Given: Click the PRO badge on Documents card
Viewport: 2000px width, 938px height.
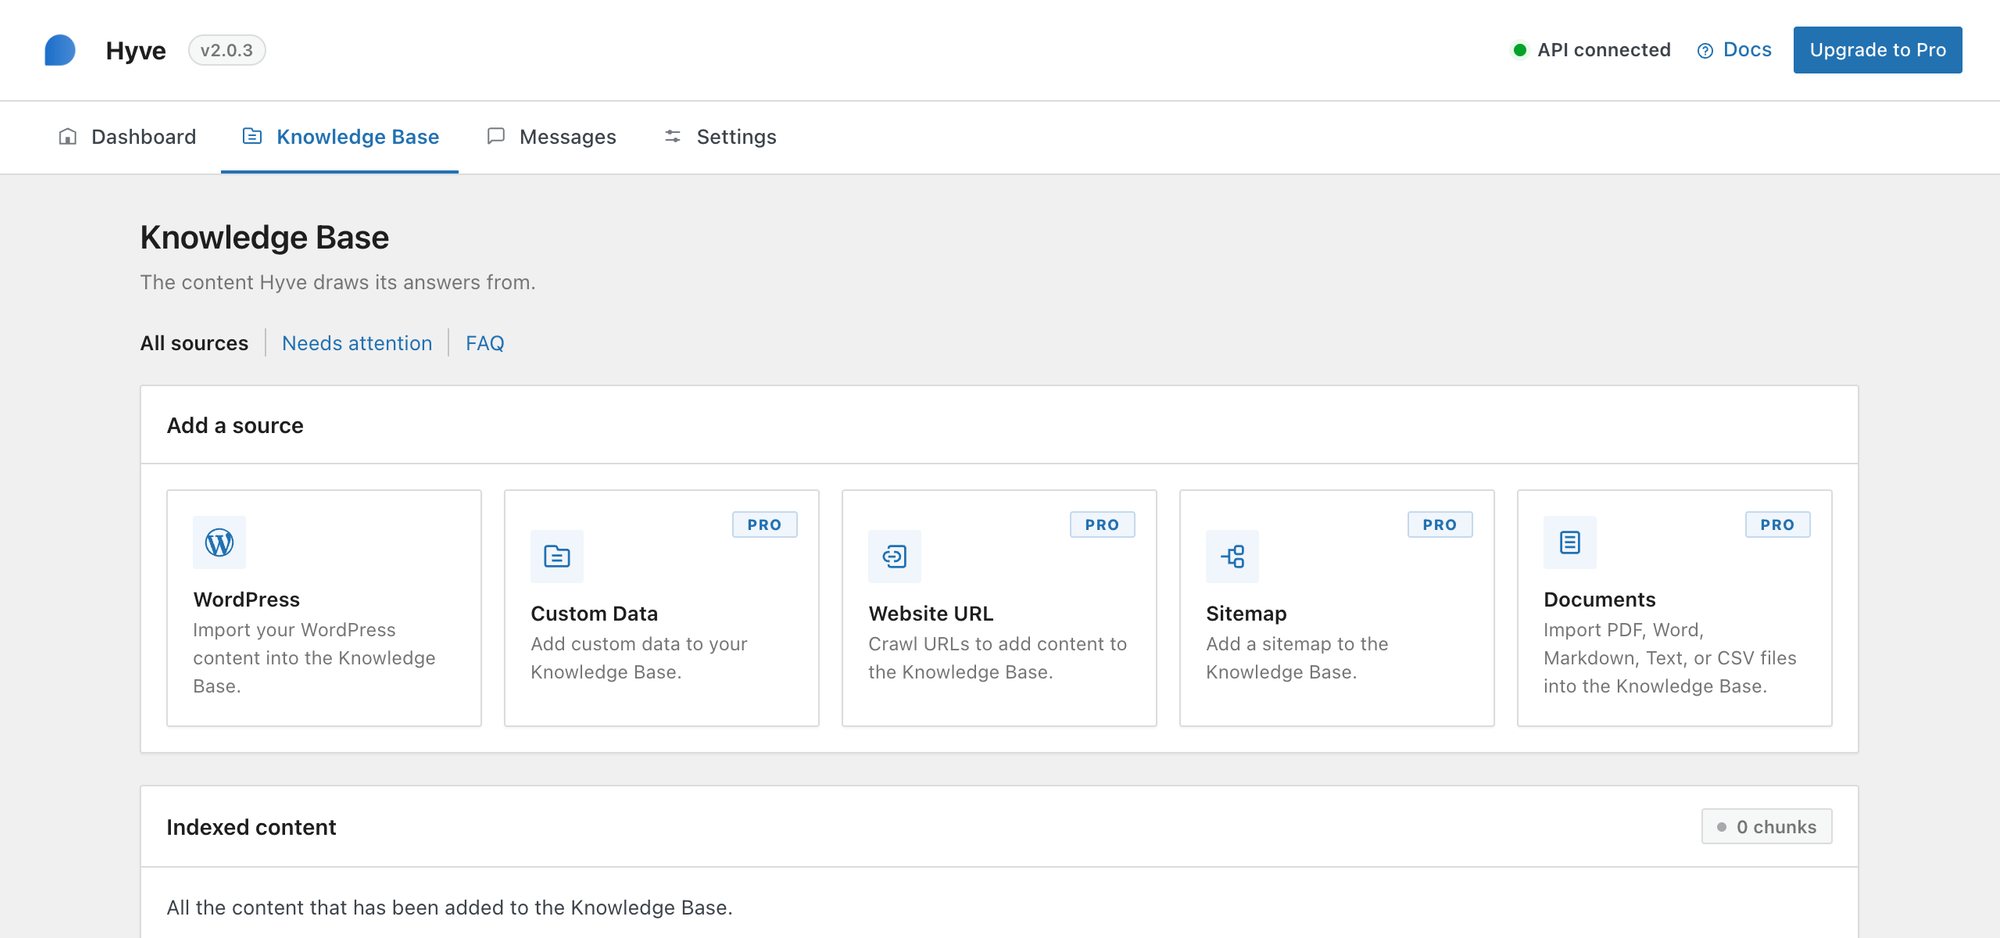Looking at the screenshot, I should click(1778, 525).
